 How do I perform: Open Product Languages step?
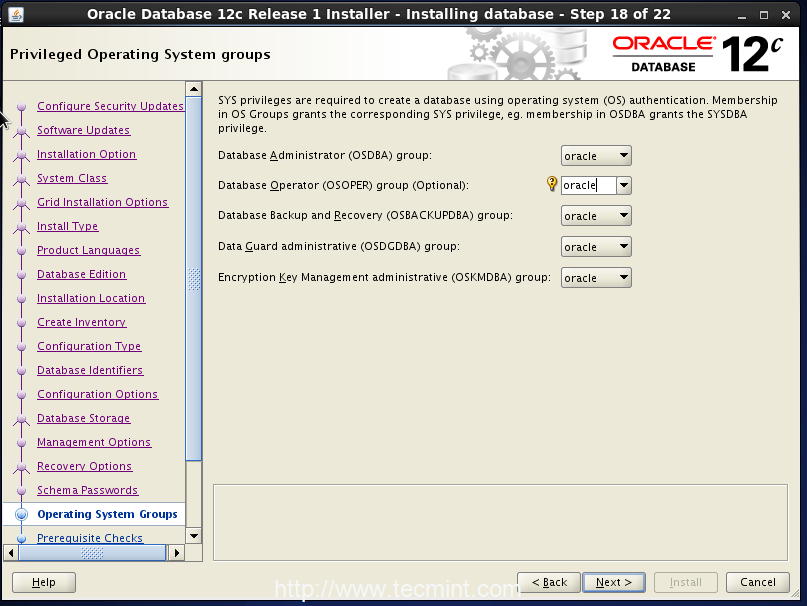click(x=89, y=250)
